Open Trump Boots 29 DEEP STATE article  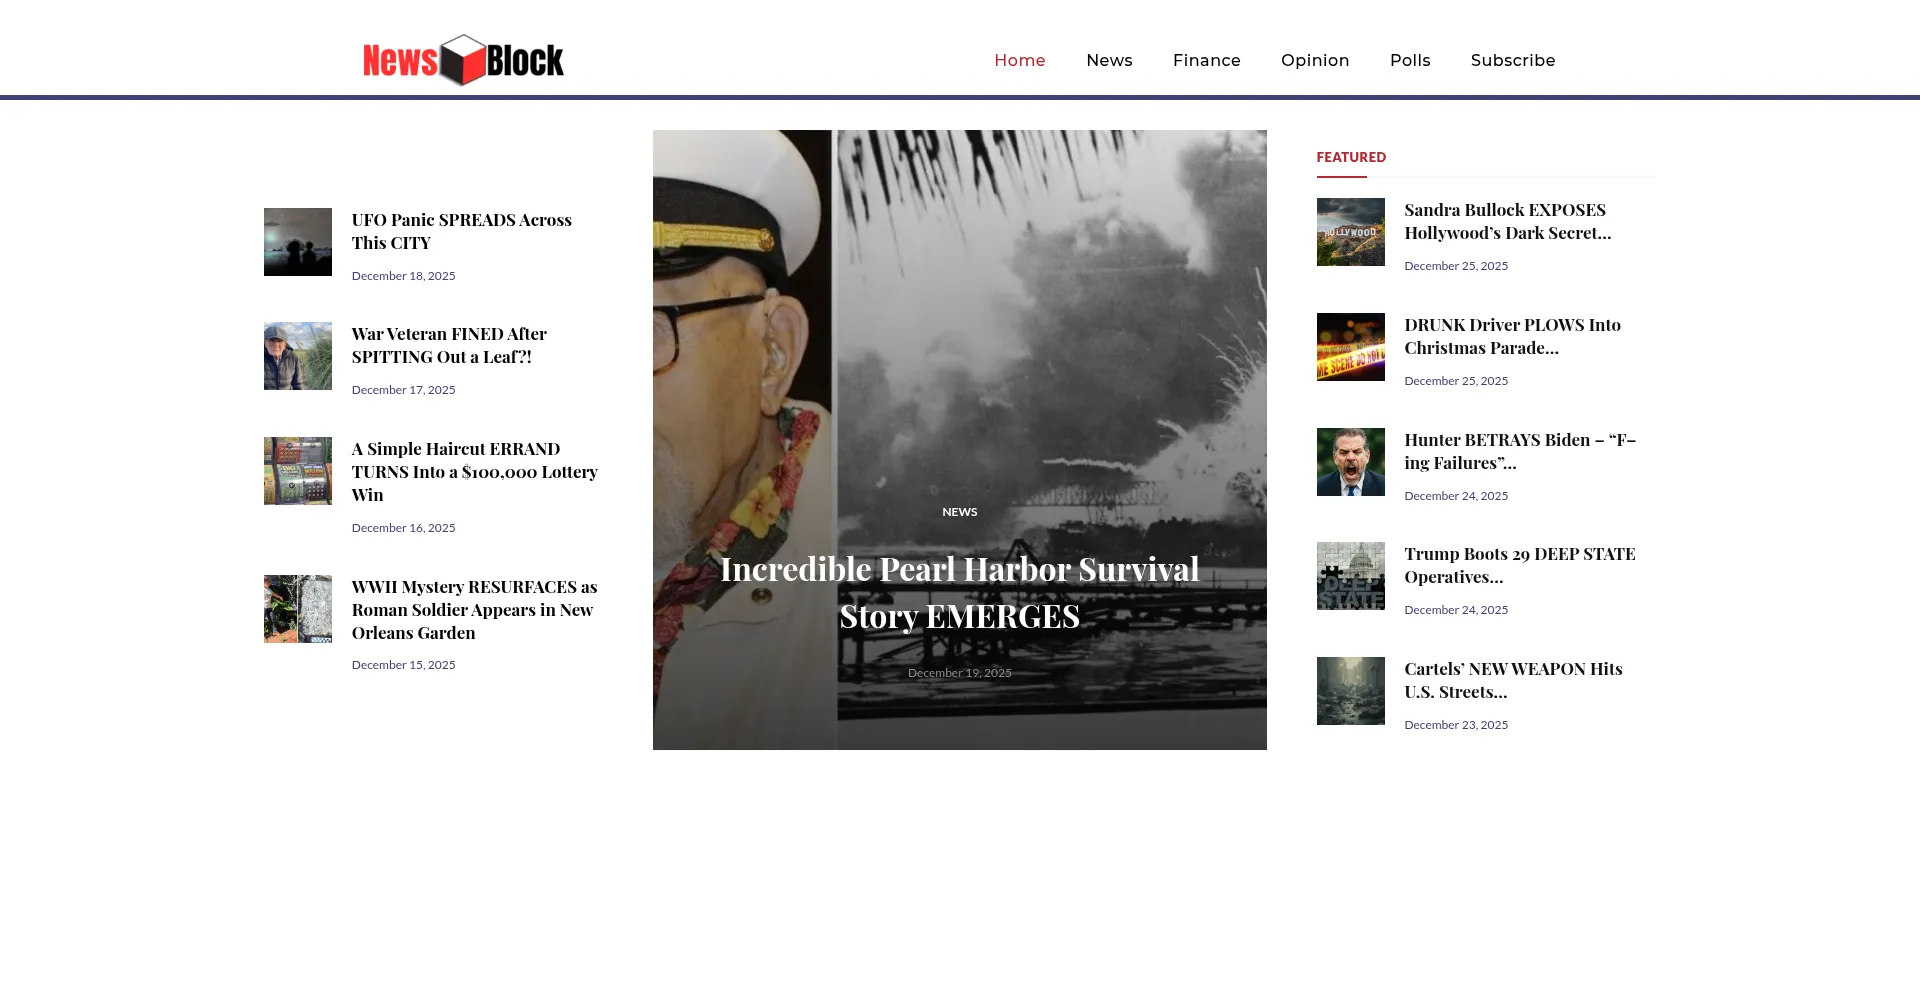click(x=1519, y=564)
